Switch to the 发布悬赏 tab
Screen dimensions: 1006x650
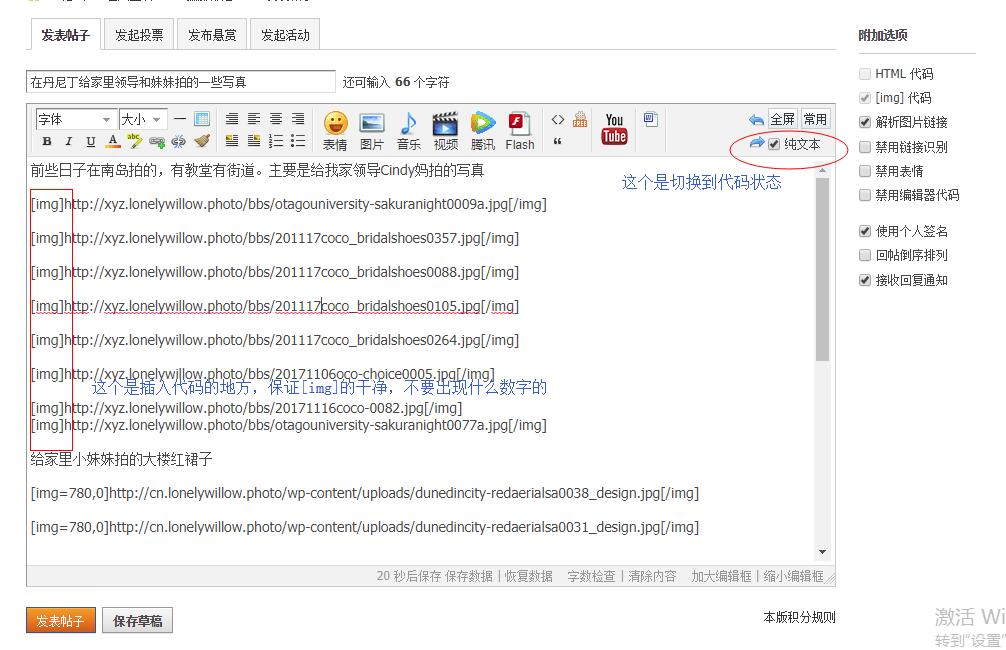click(212, 35)
